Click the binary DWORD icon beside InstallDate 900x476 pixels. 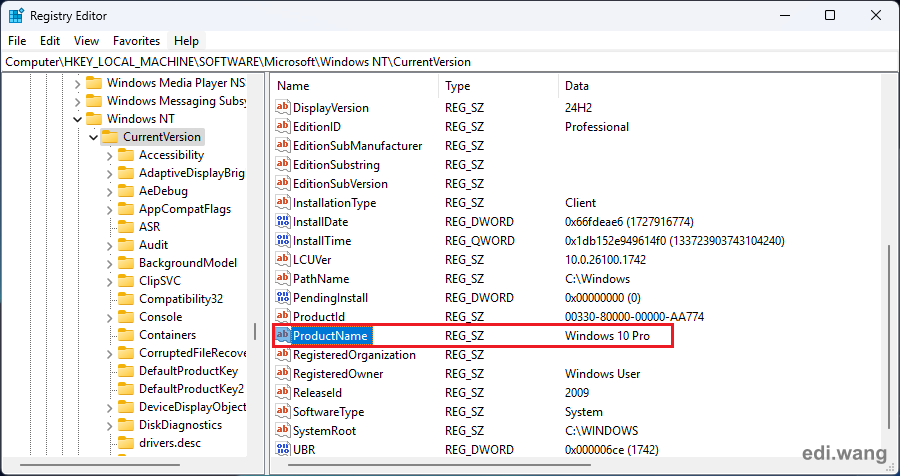click(x=282, y=221)
